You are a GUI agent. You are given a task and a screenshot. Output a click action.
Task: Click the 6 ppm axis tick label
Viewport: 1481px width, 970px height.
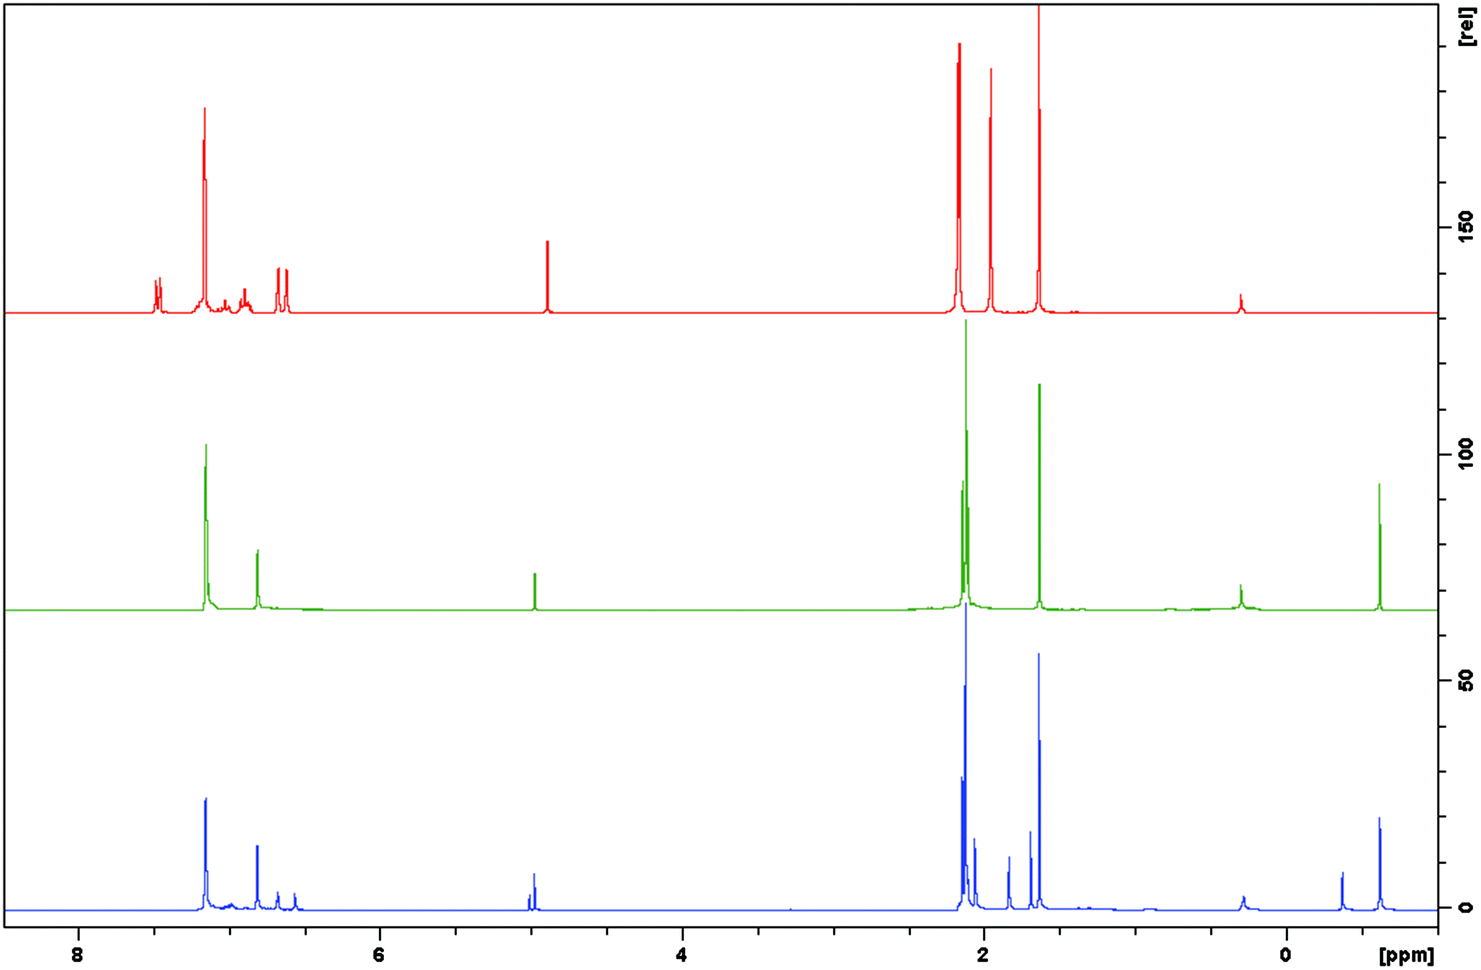pos(379,954)
